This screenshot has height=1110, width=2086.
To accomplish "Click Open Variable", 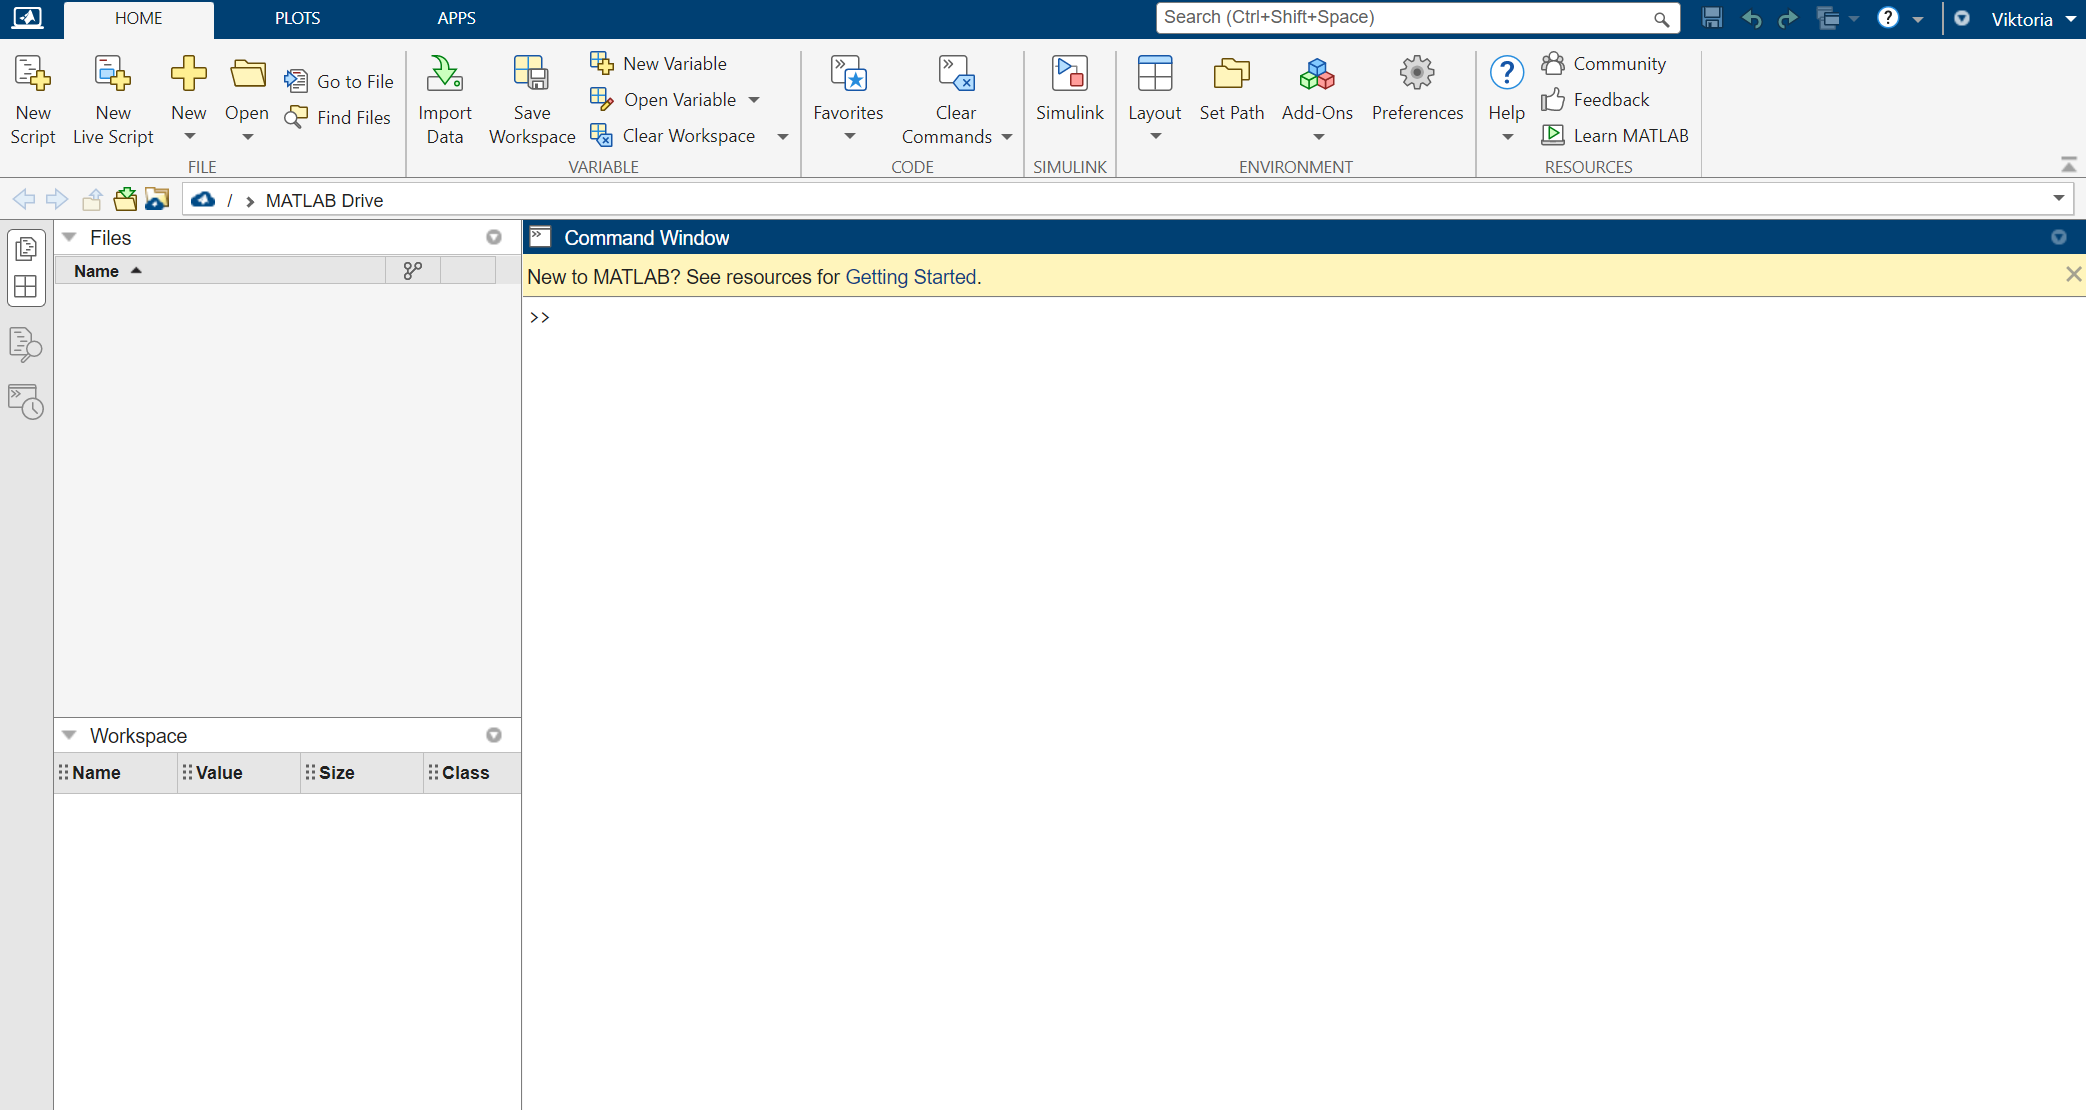I will coord(664,99).
